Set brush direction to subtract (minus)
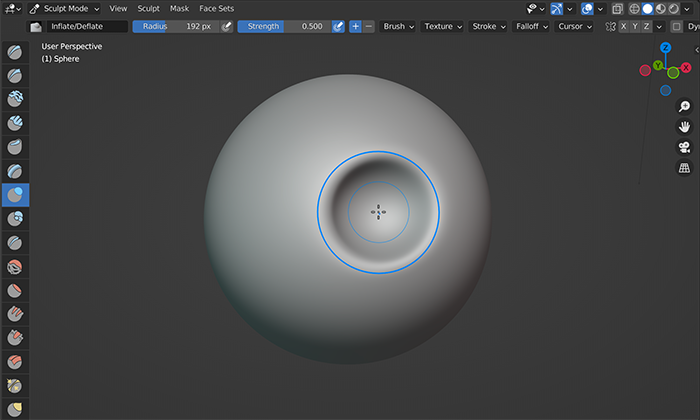 click(369, 27)
